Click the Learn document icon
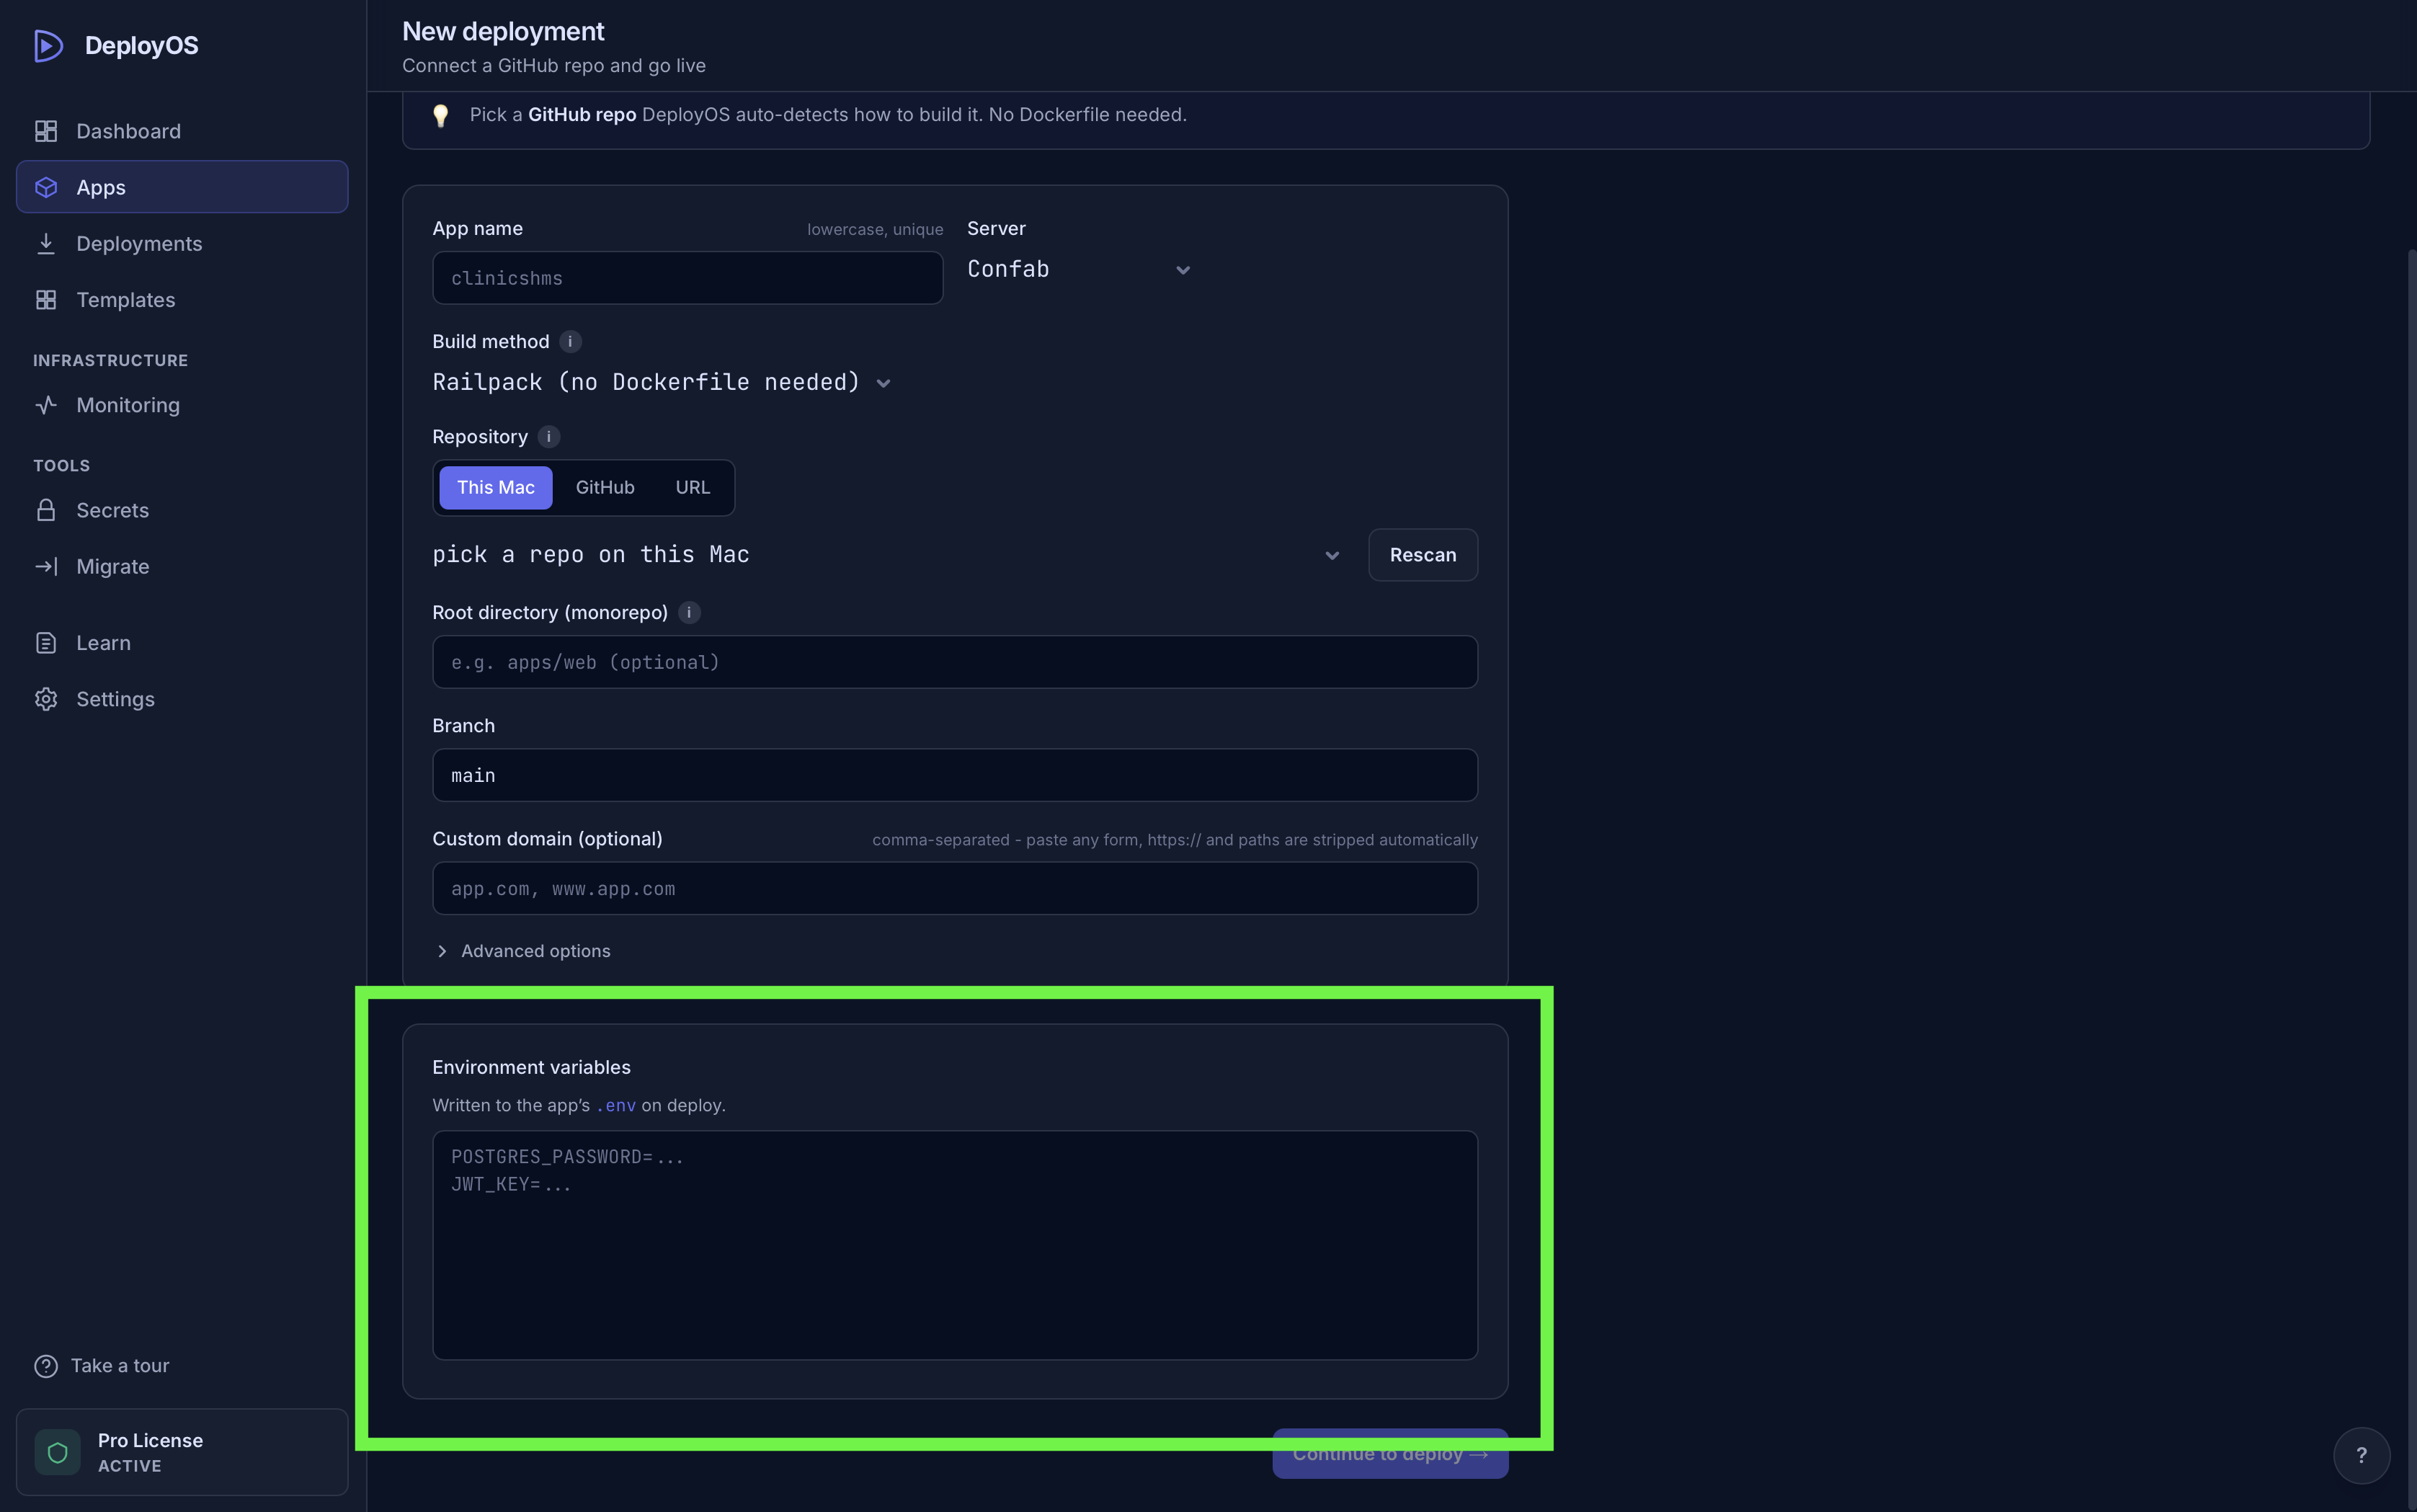 (46, 643)
